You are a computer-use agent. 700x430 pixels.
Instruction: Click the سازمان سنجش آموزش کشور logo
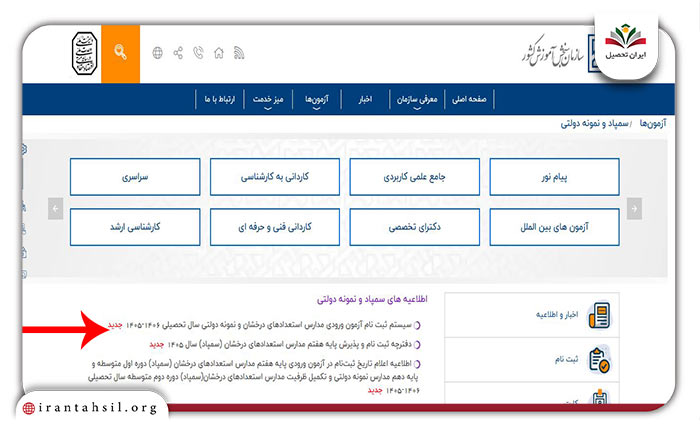click(554, 54)
